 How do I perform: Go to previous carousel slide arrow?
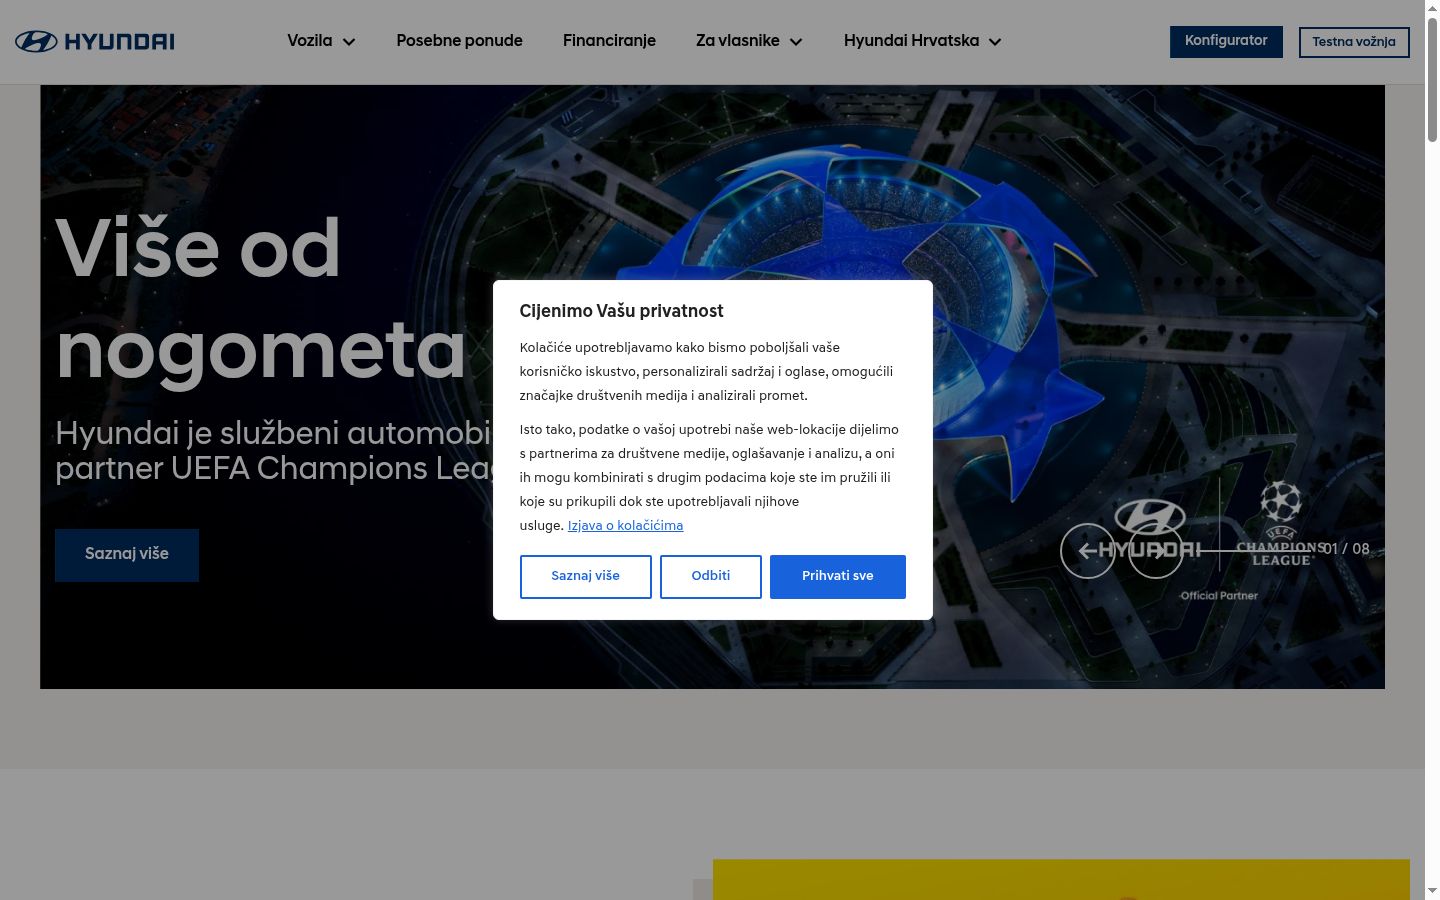click(x=1088, y=551)
